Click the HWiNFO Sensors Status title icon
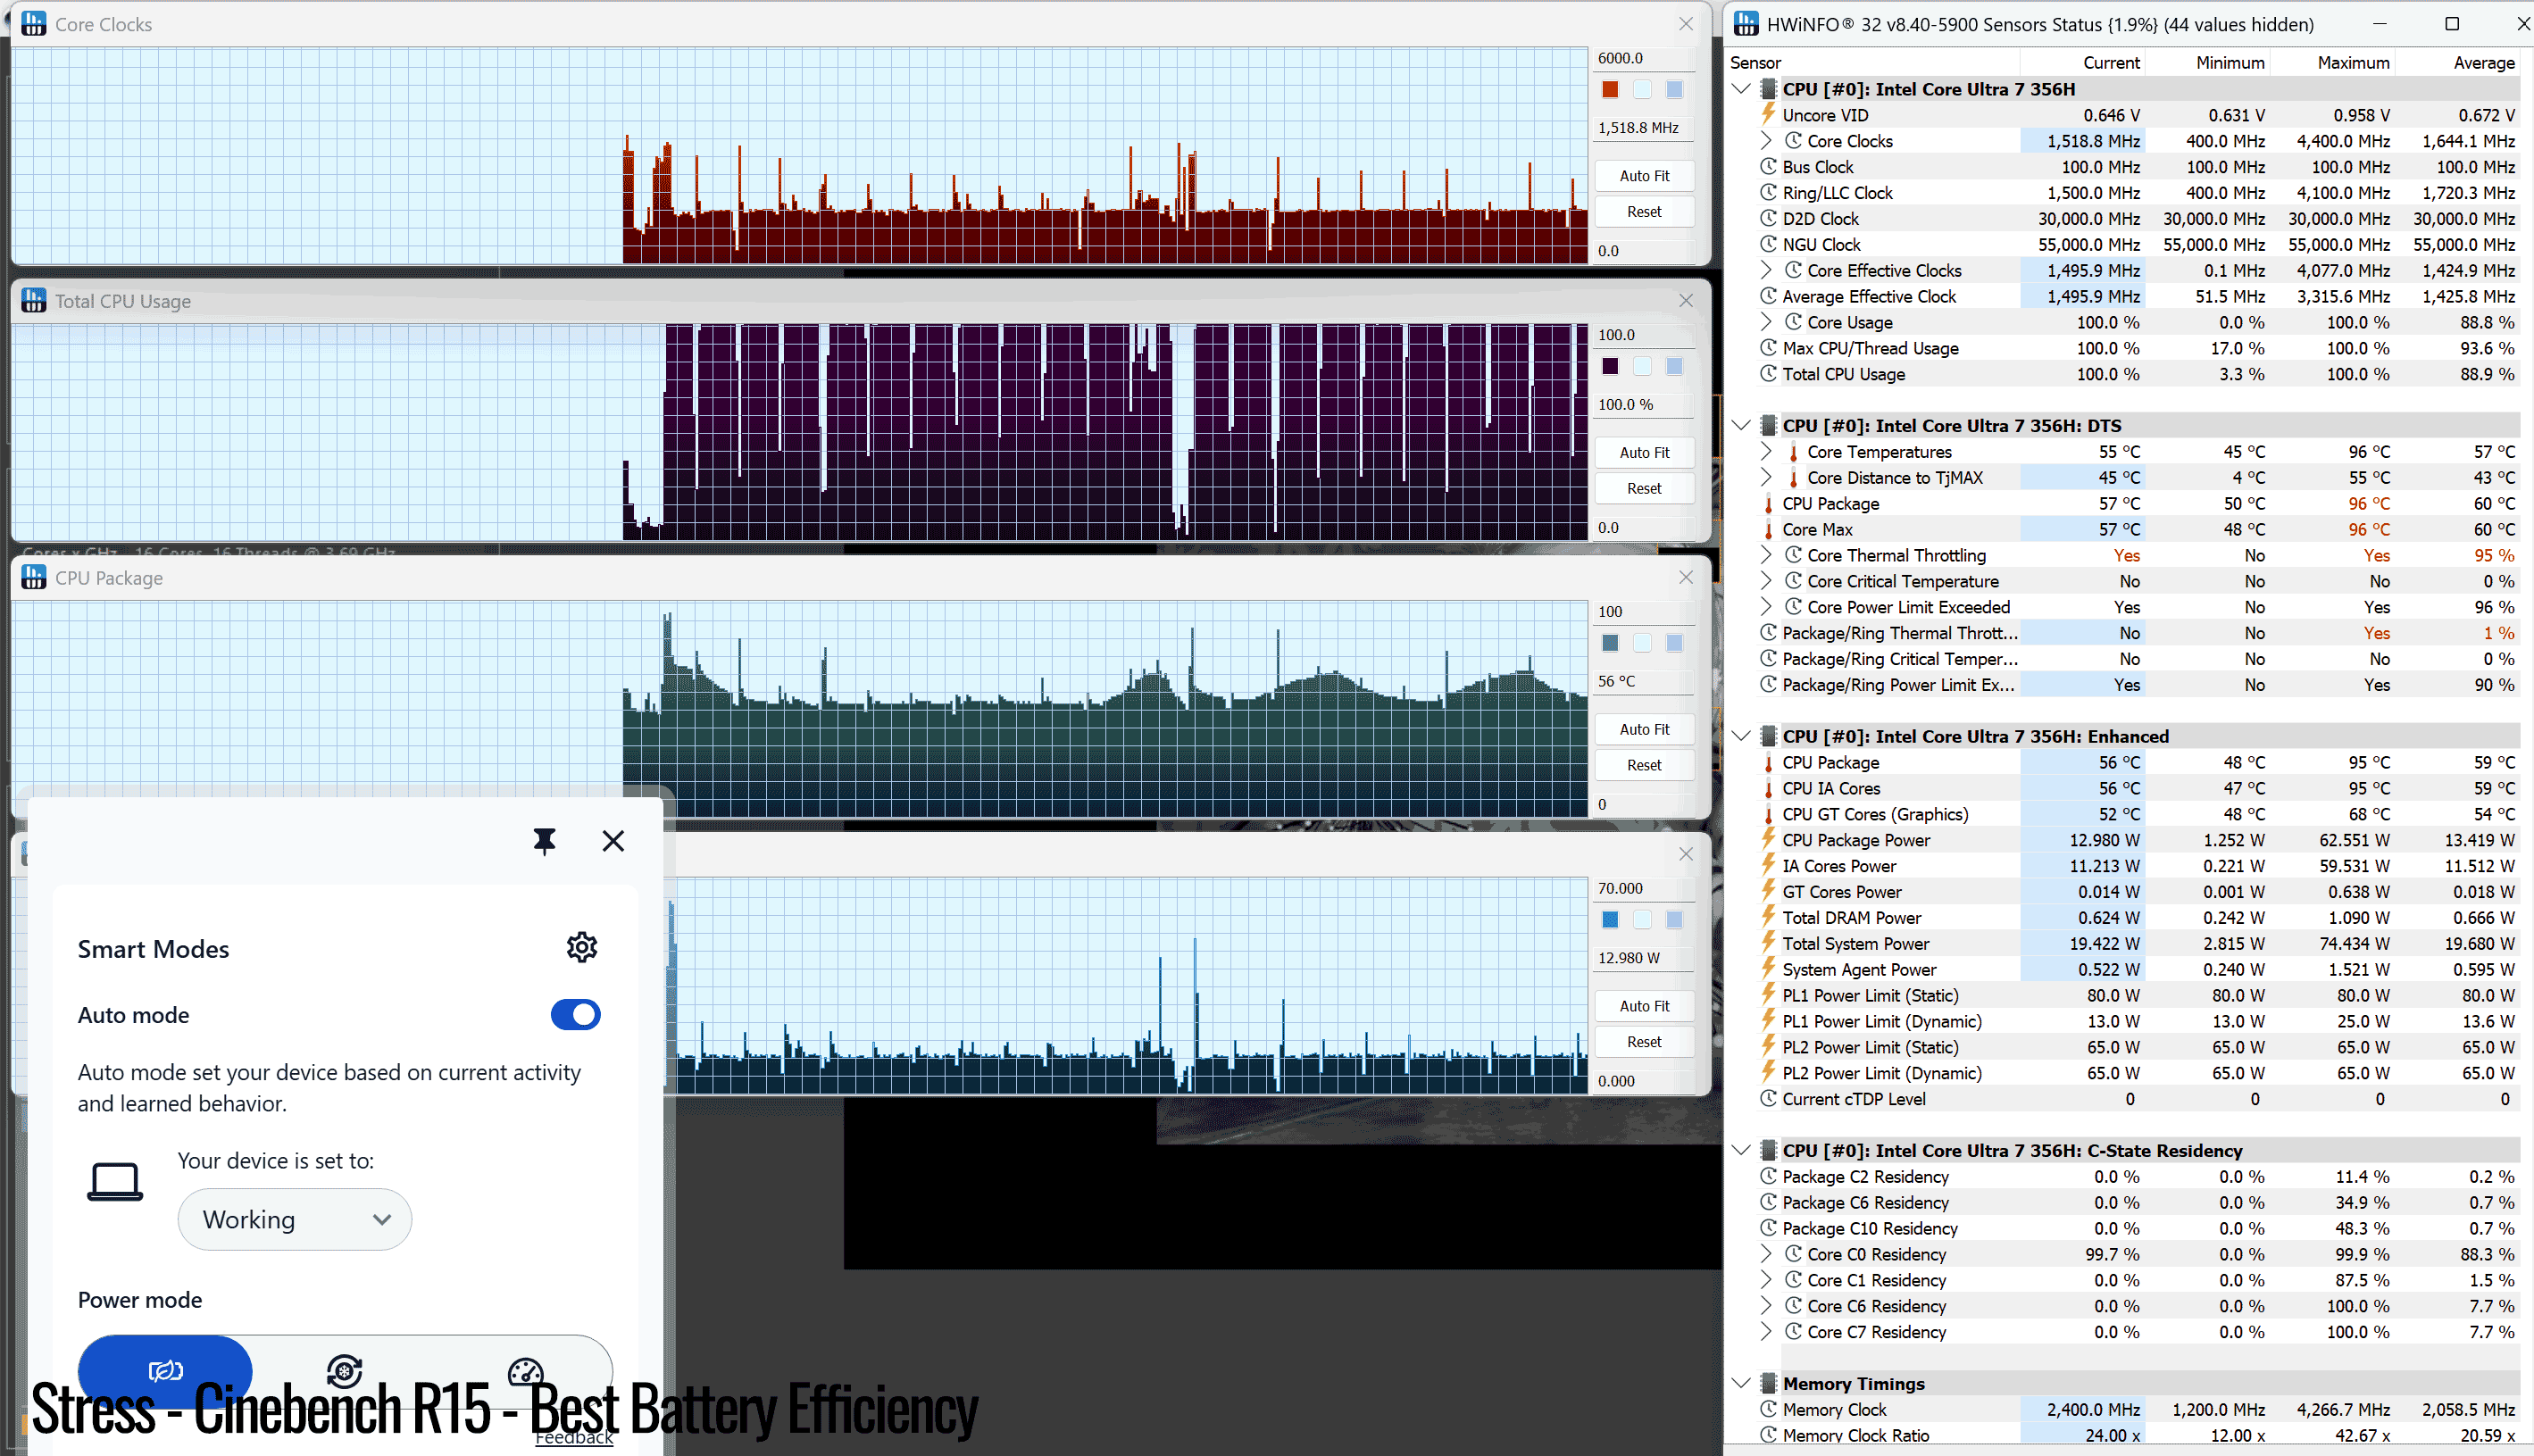Screen dimensions: 2534x1456 coord(1746,24)
